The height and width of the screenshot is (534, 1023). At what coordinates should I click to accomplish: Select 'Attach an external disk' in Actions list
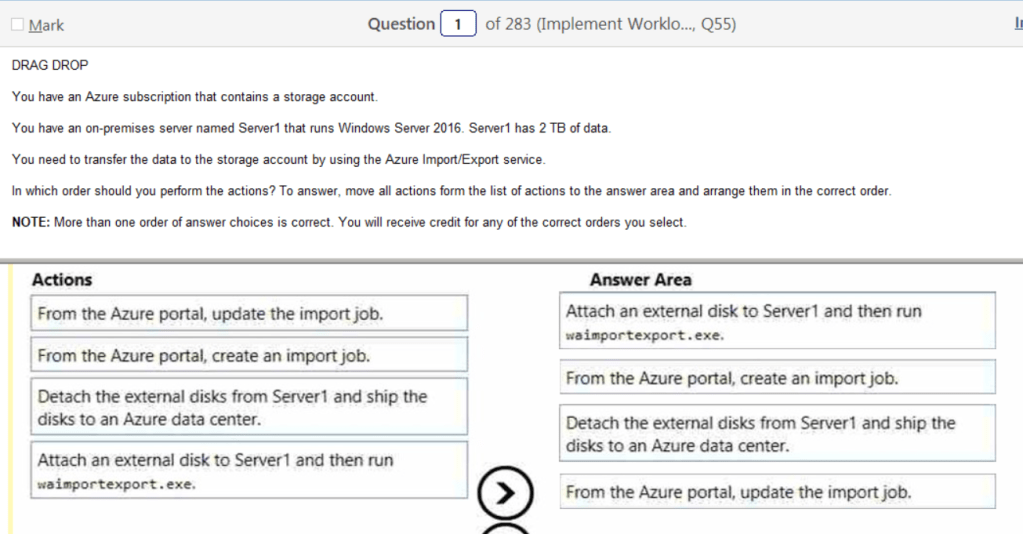tap(249, 471)
